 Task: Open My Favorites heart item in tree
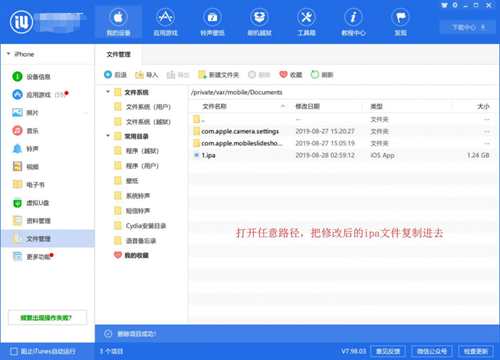click(131, 255)
